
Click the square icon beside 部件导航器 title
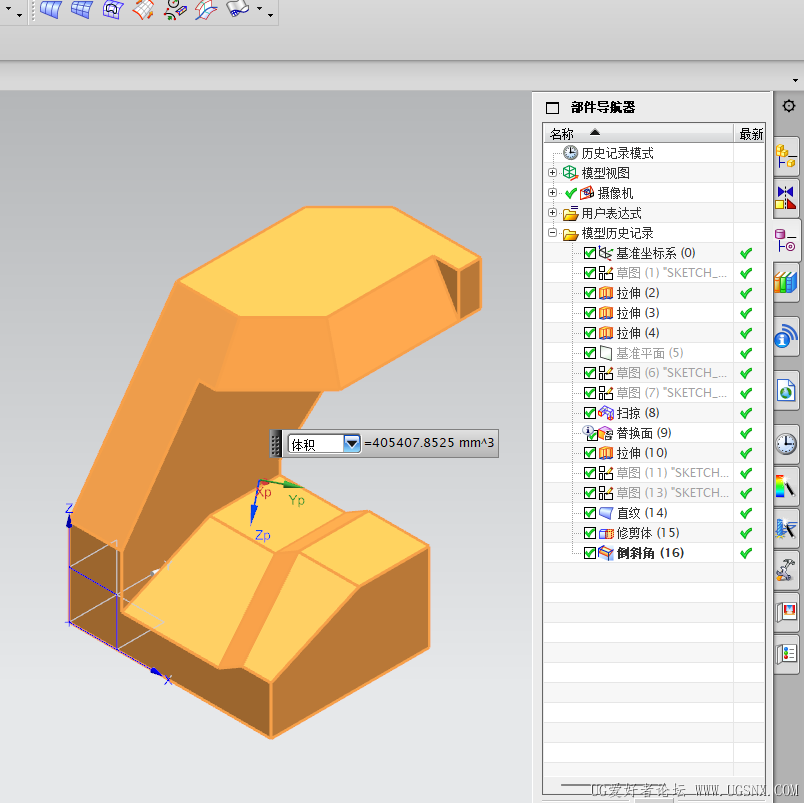pyautogui.click(x=552, y=108)
